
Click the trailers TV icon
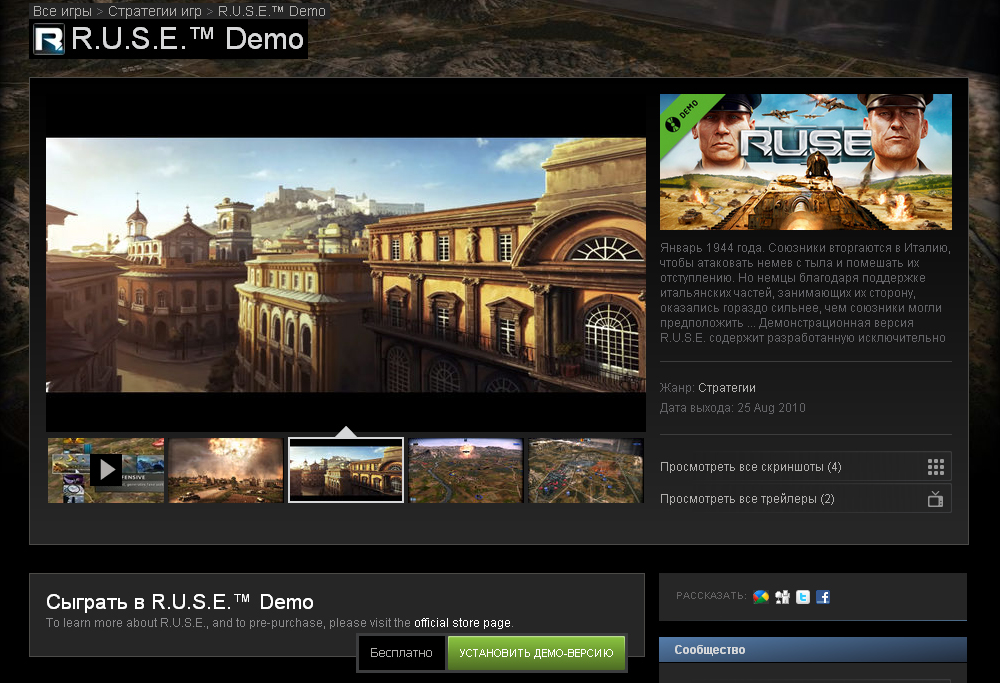pyautogui.click(x=936, y=499)
